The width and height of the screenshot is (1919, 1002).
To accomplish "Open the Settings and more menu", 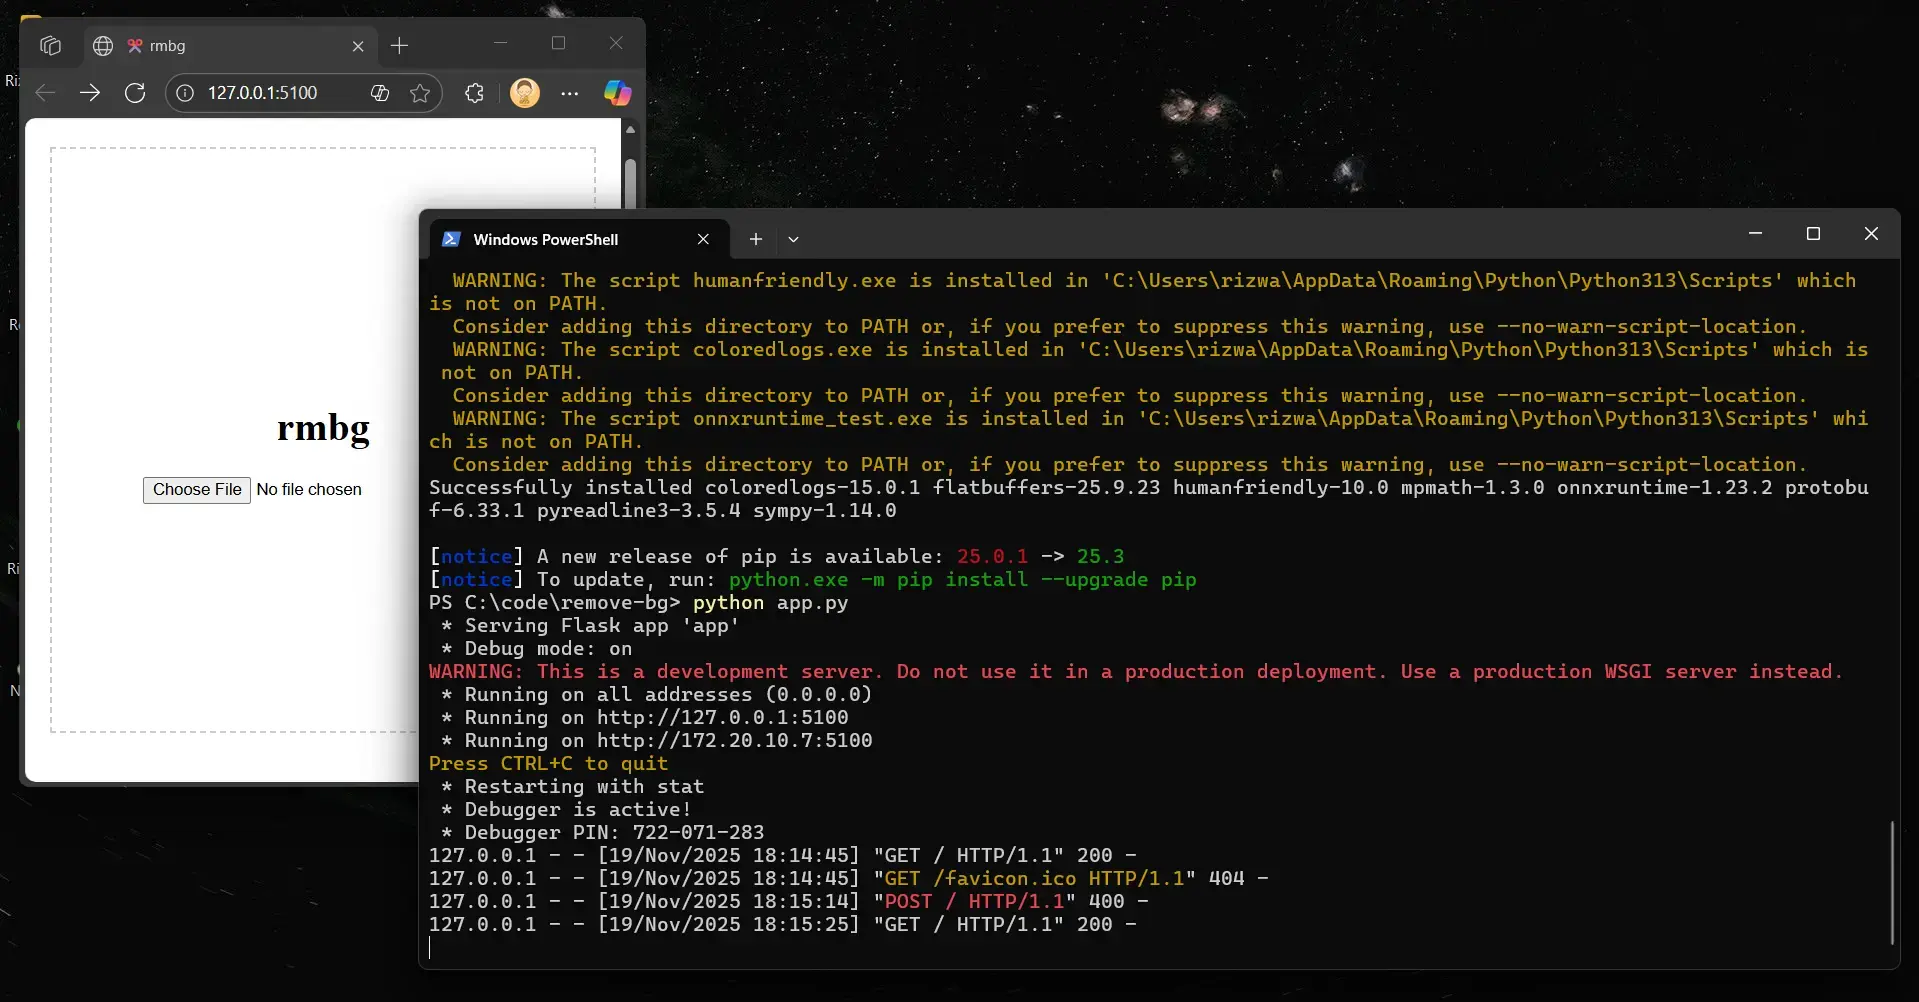I will coord(569,92).
